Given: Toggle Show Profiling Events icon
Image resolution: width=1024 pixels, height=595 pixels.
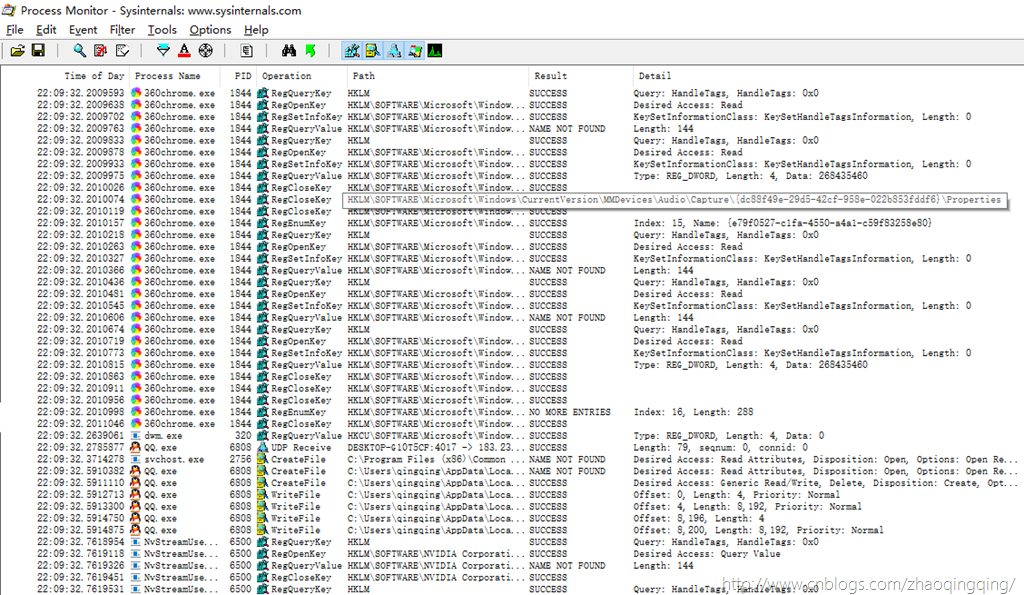Looking at the screenshot, I should 435,50.
